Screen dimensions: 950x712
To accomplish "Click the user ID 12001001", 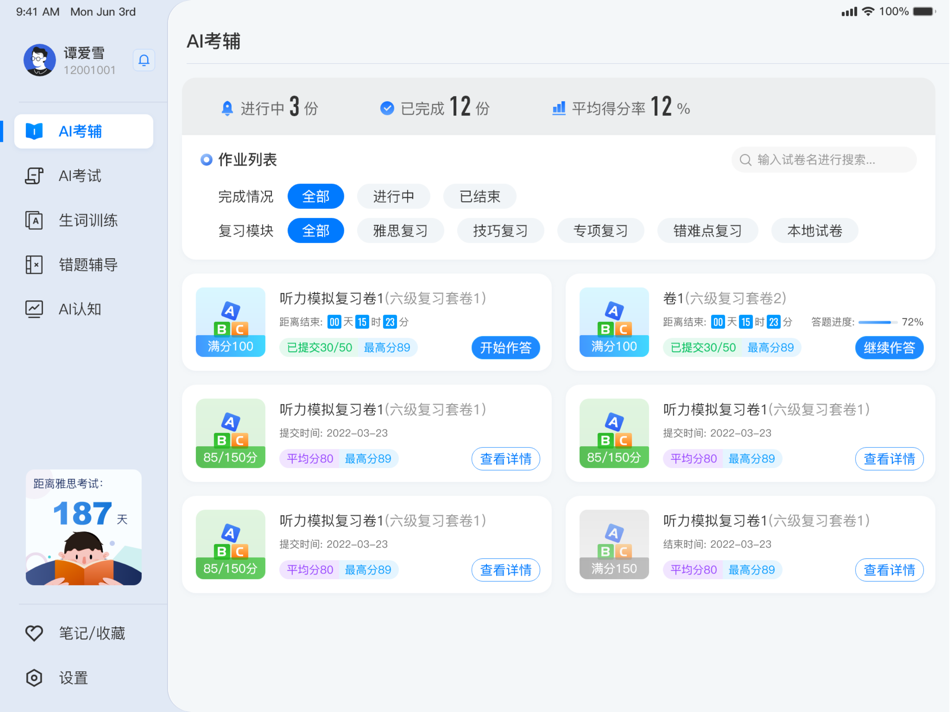I will tap(90, 70).
